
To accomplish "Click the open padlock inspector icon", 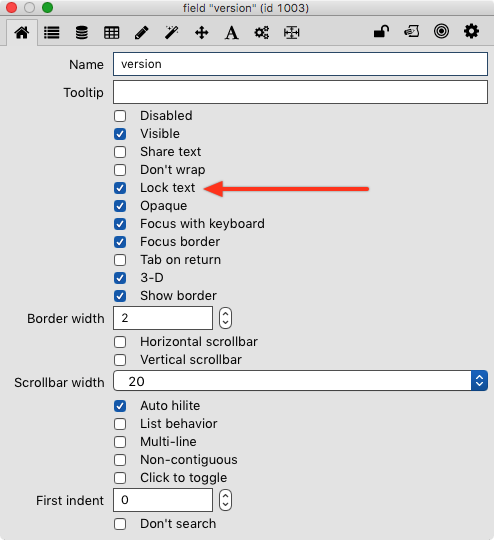I will [381, 32].
